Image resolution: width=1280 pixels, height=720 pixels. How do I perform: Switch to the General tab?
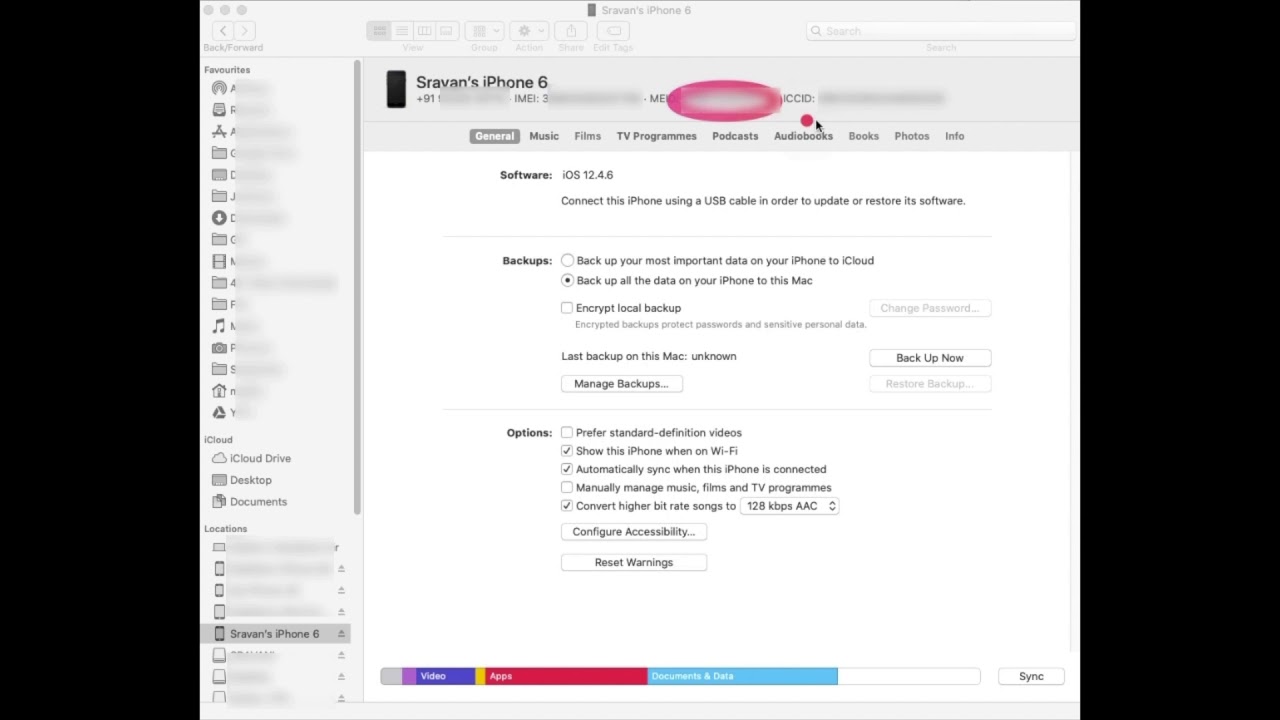point(494,136)
